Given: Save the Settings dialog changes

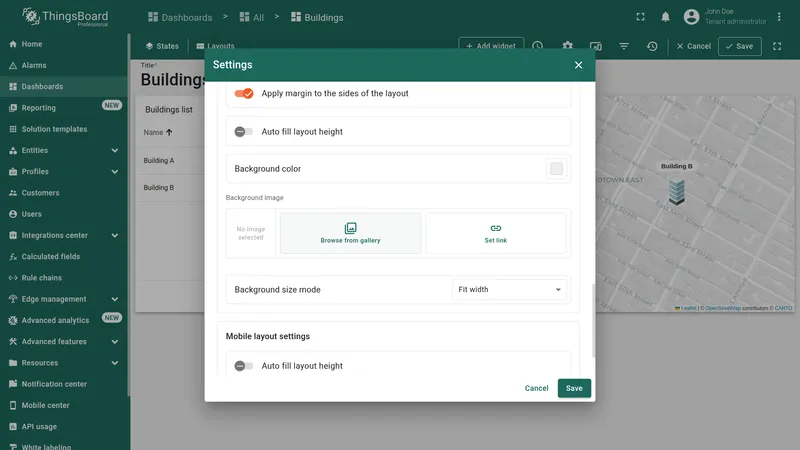Looking at the screenshot, I should (574, 388).
